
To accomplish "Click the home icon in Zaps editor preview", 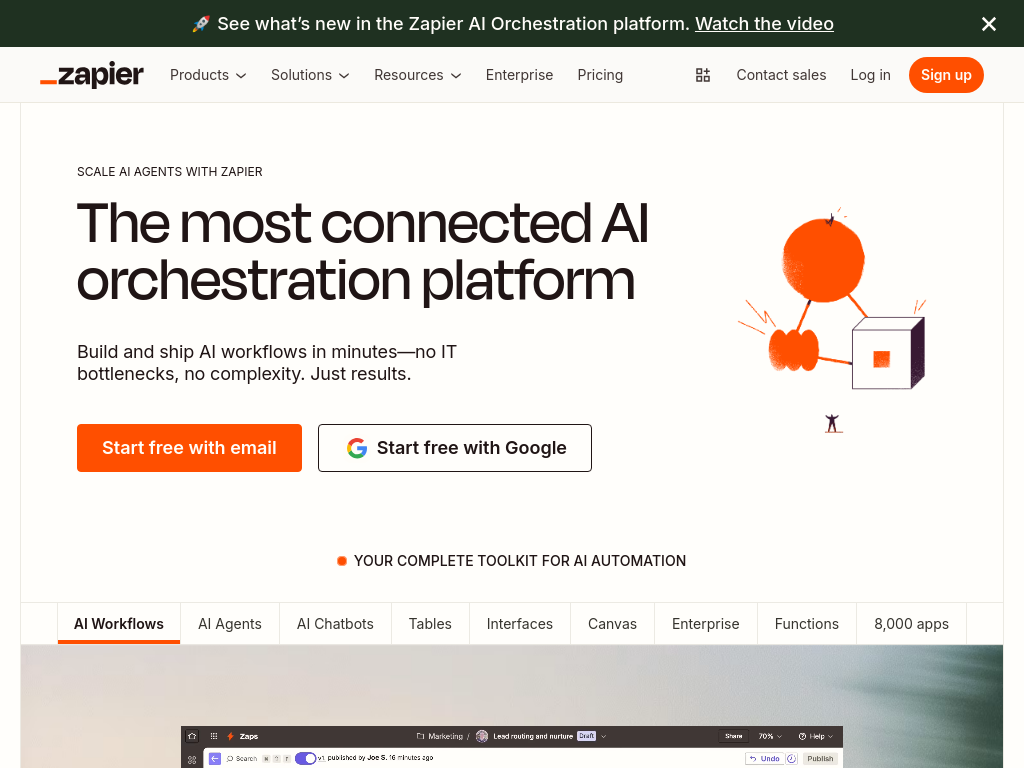I will pyautogui.click(x=192, y=736).
